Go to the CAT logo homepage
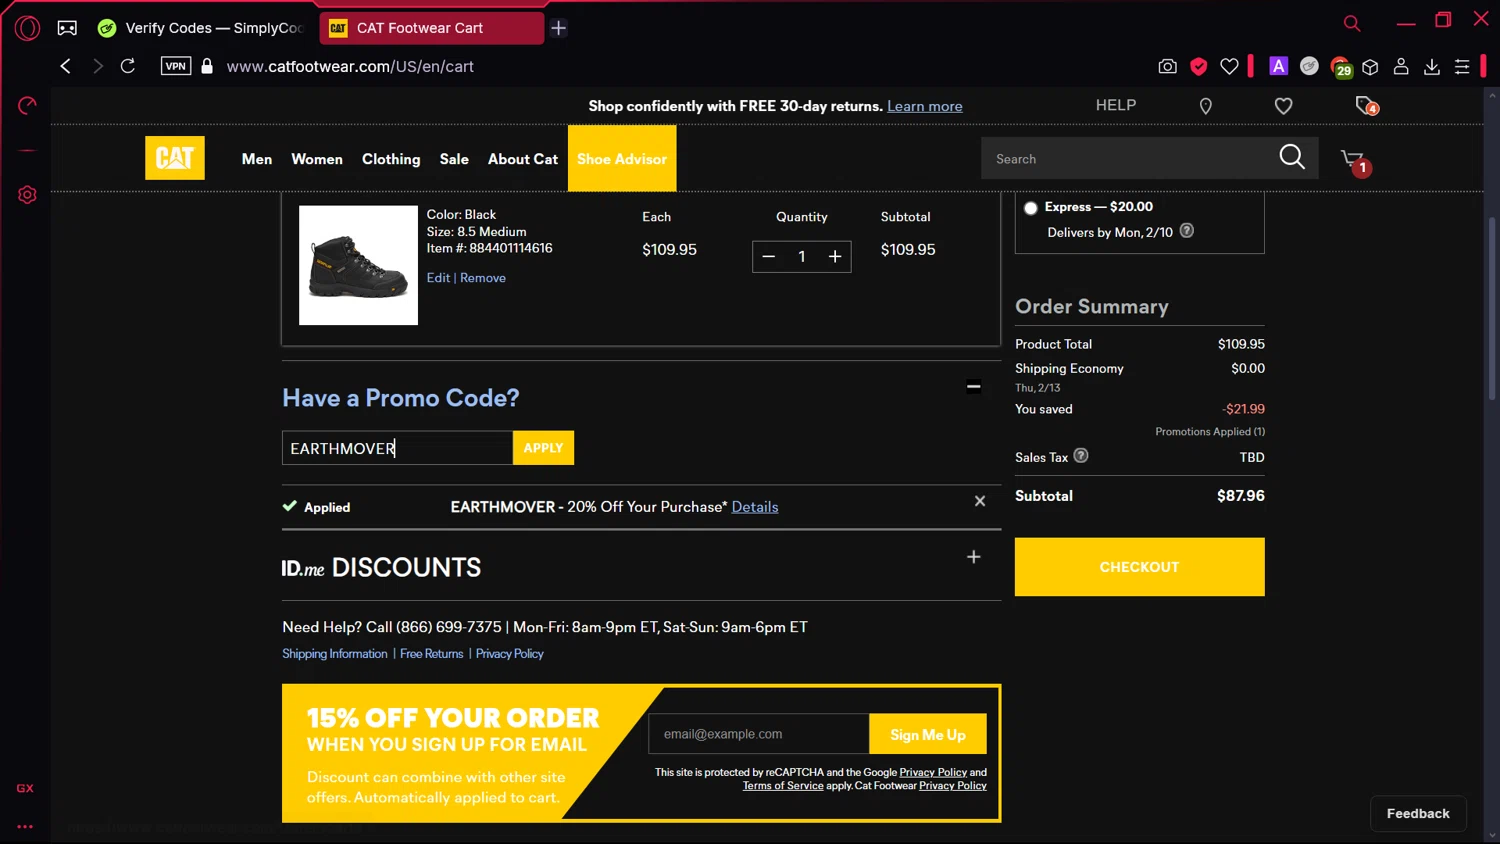 pos(175,158)
